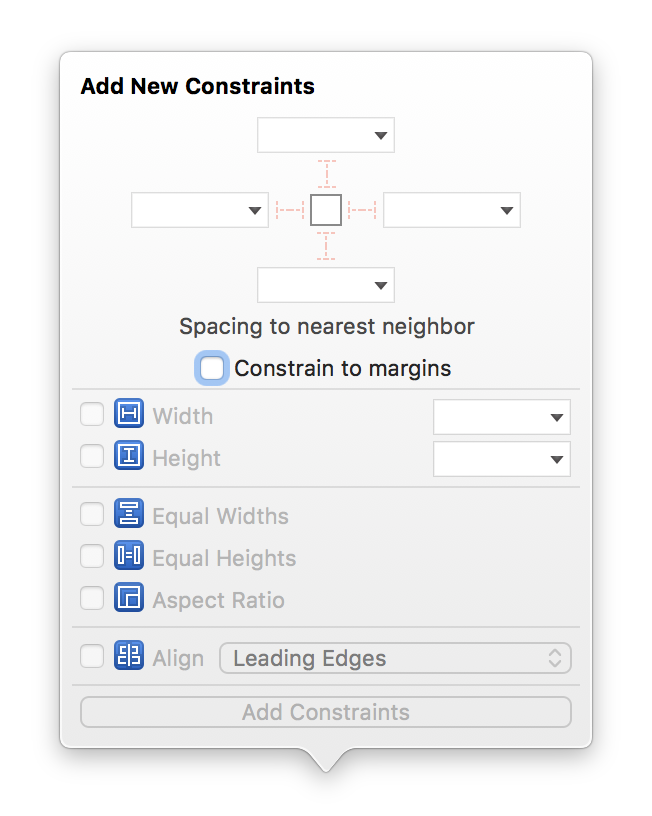
Task: Click the Equal Widths icon
Action: coord(128,515)
